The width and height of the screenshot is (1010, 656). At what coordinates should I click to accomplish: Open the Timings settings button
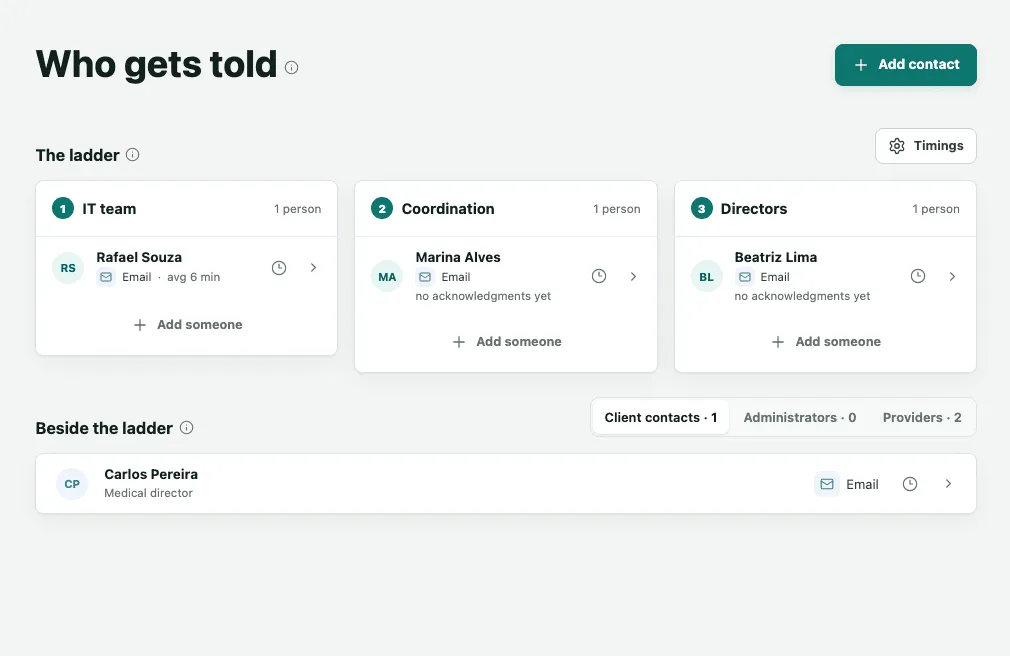926,146
